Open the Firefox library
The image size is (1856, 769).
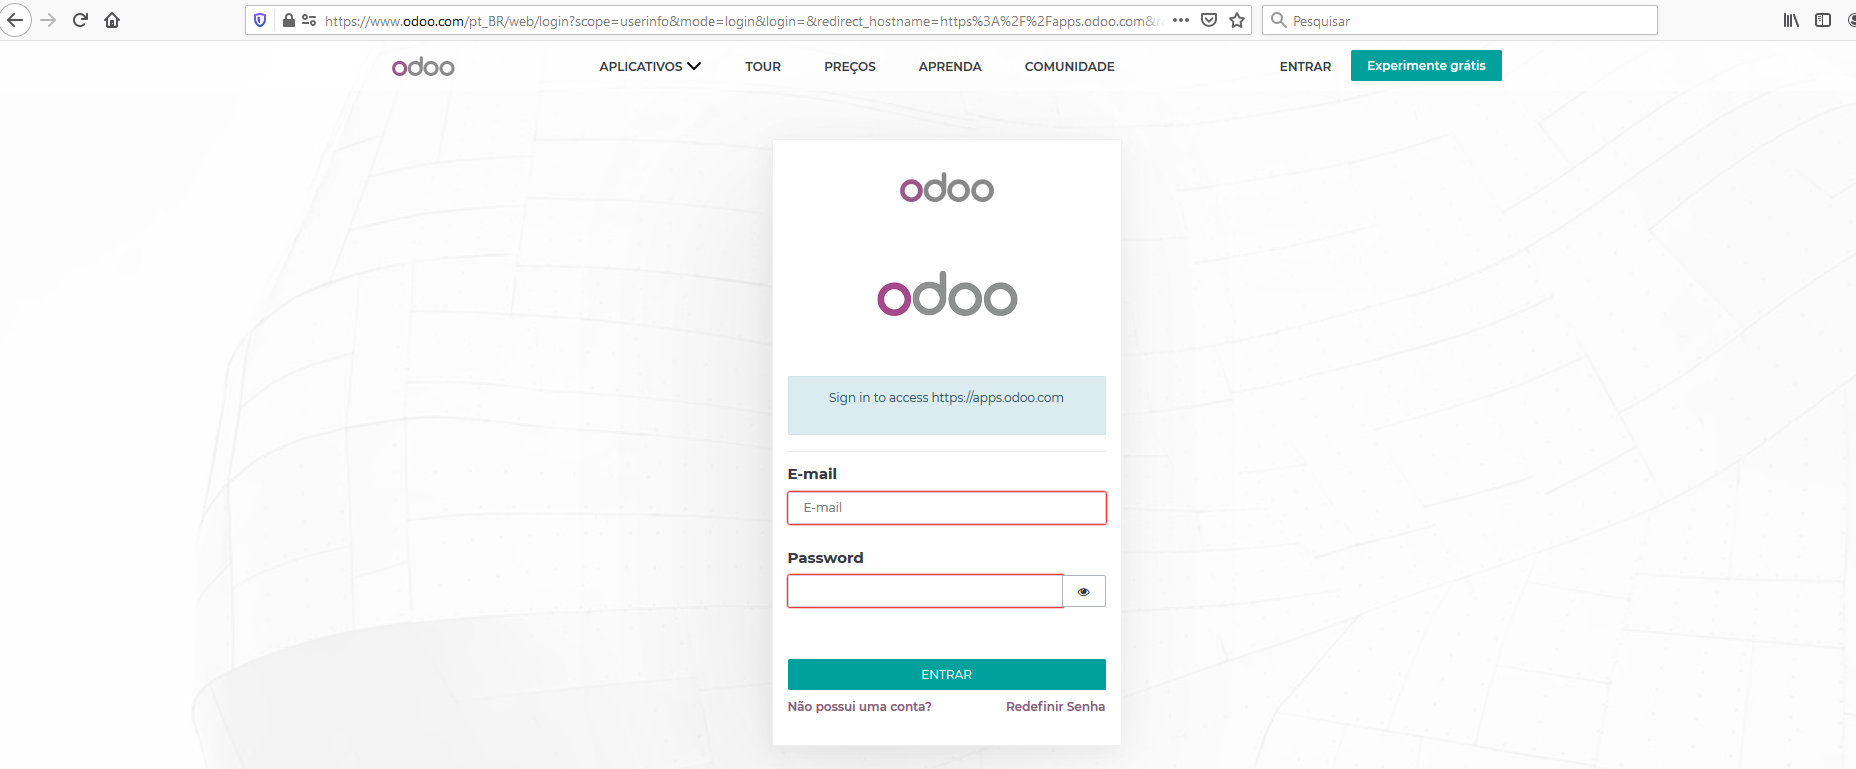pos(1791,20)
